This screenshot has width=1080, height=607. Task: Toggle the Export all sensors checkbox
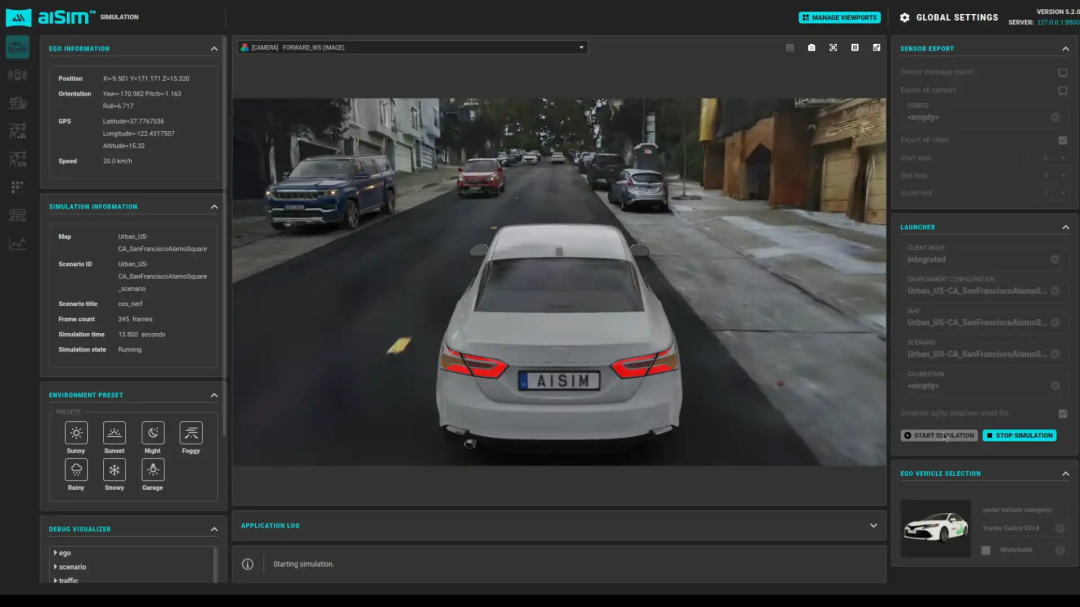tap(1063, 90)
